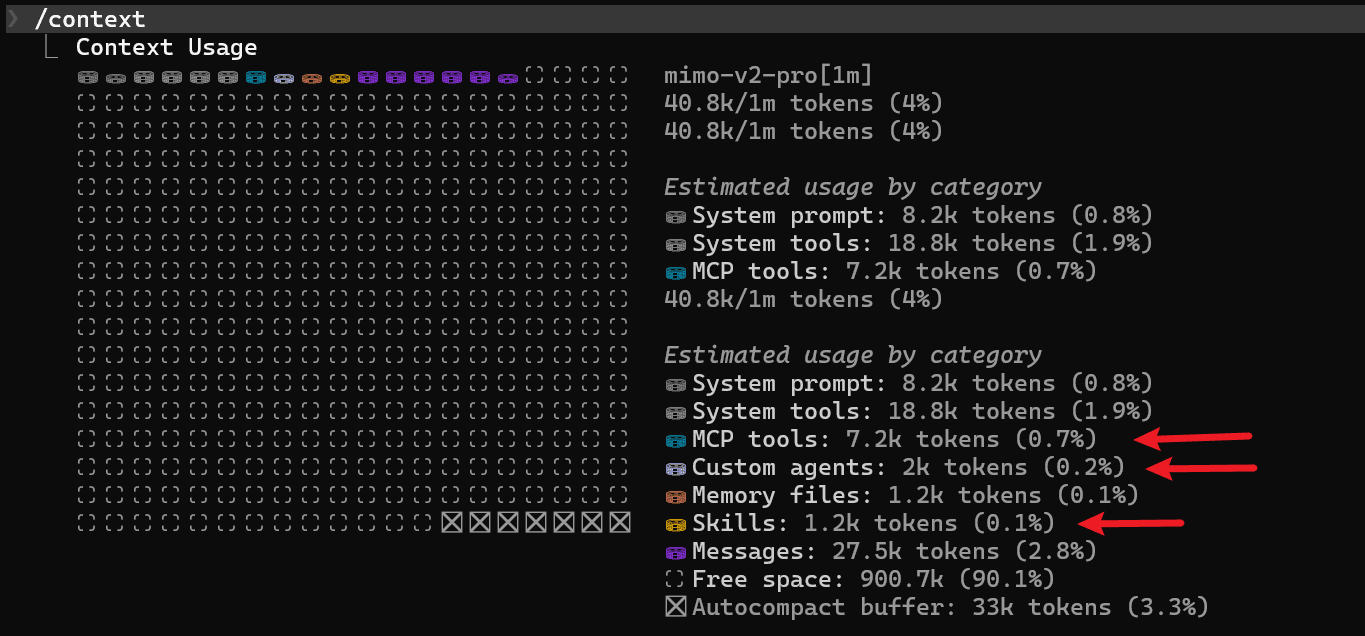Click the Custom agents legend icon
This screenshot has height=636, width=1365.
676,468
